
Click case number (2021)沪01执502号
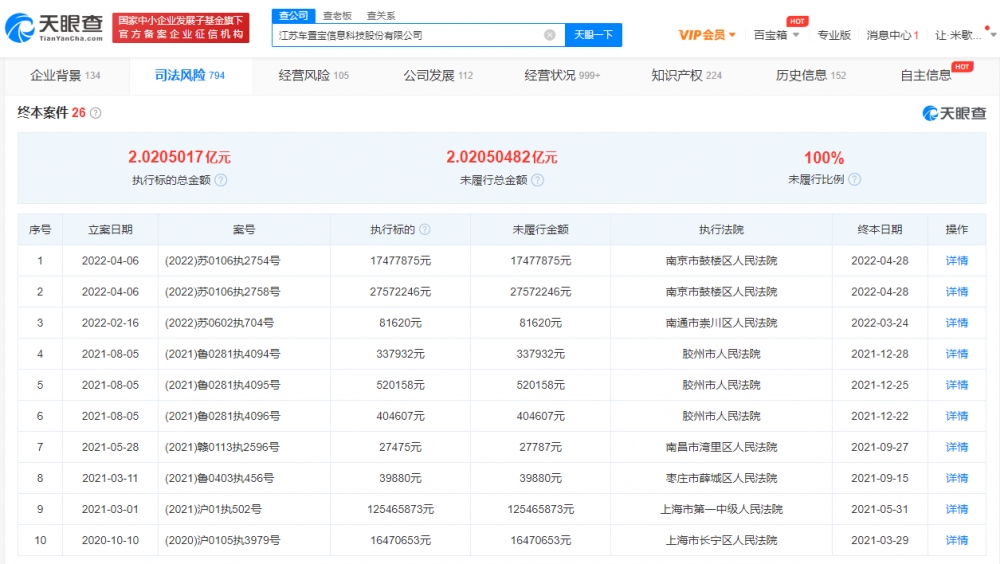point(213,509)
